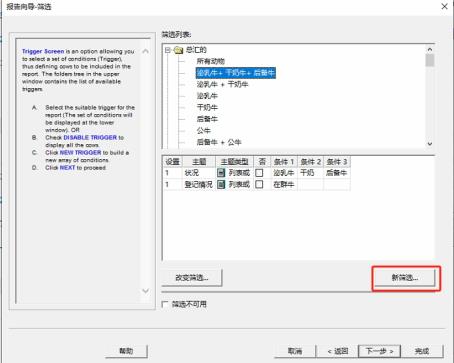Select 泌乳牛+ 干奶牛+ 后备牛 filter
454x363 pixels.
[x=236, y=73]
